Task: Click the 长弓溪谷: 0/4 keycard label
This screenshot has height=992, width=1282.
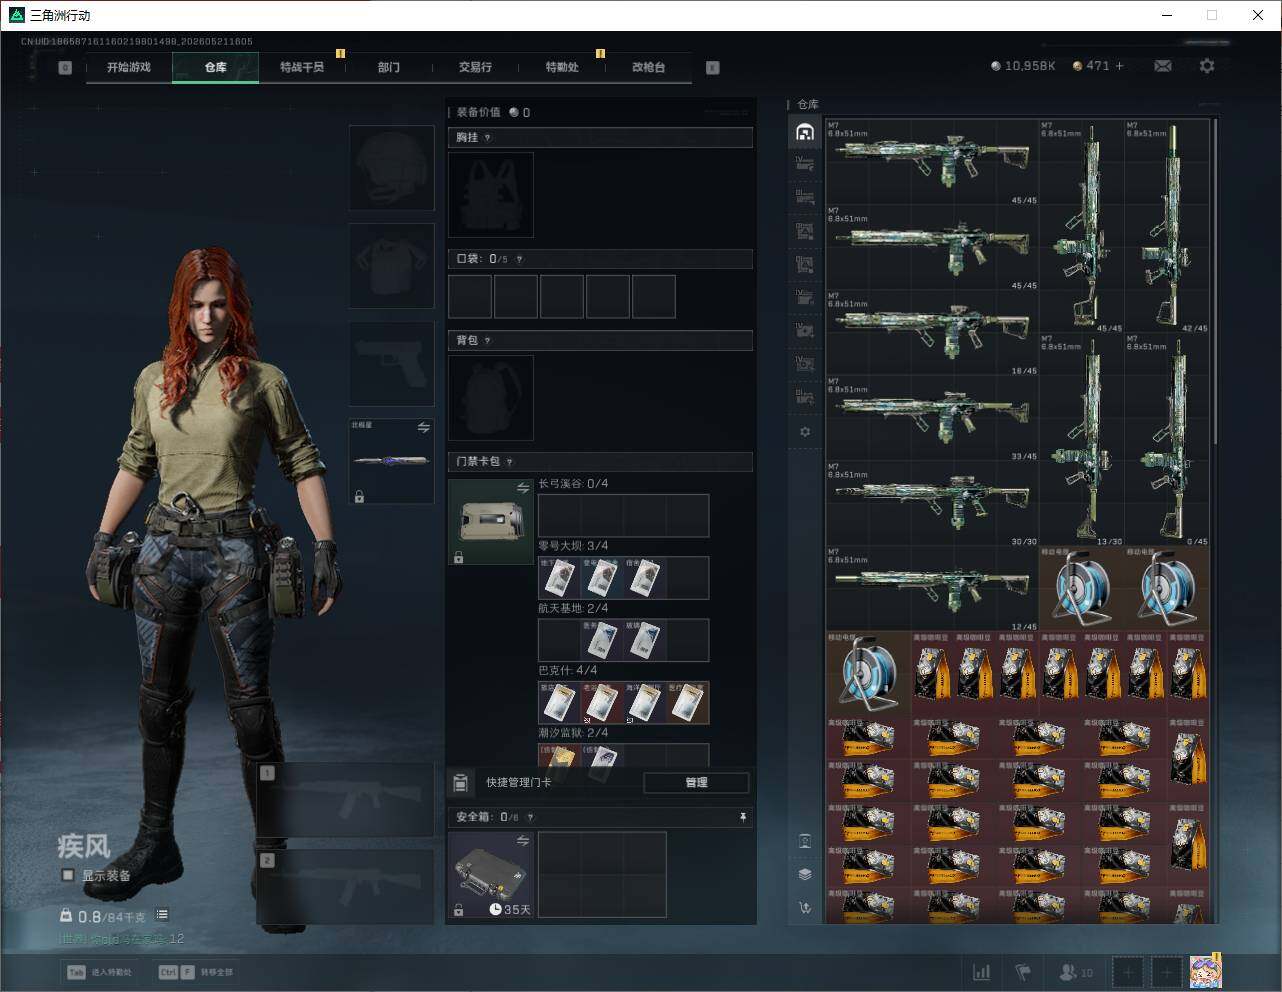Action: click(573, 484)
